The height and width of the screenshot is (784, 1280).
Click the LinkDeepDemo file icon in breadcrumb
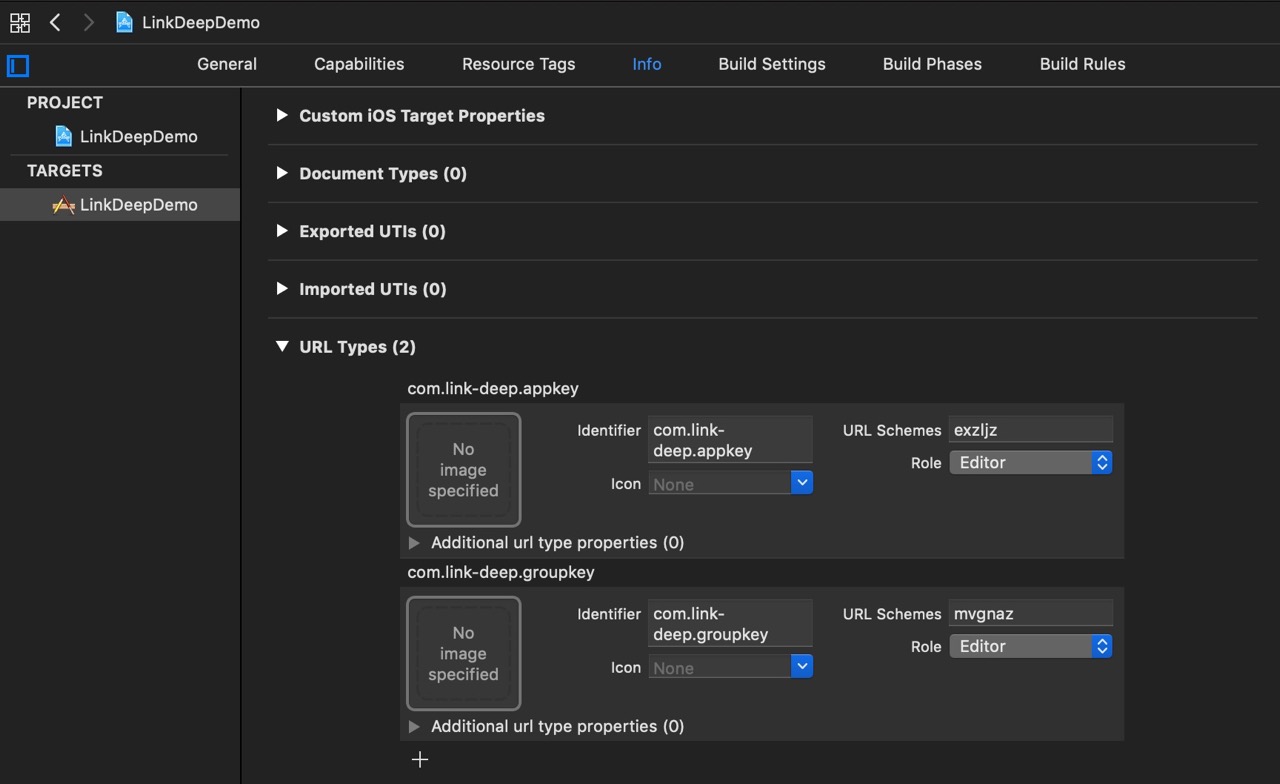click(x=124, y=22)
